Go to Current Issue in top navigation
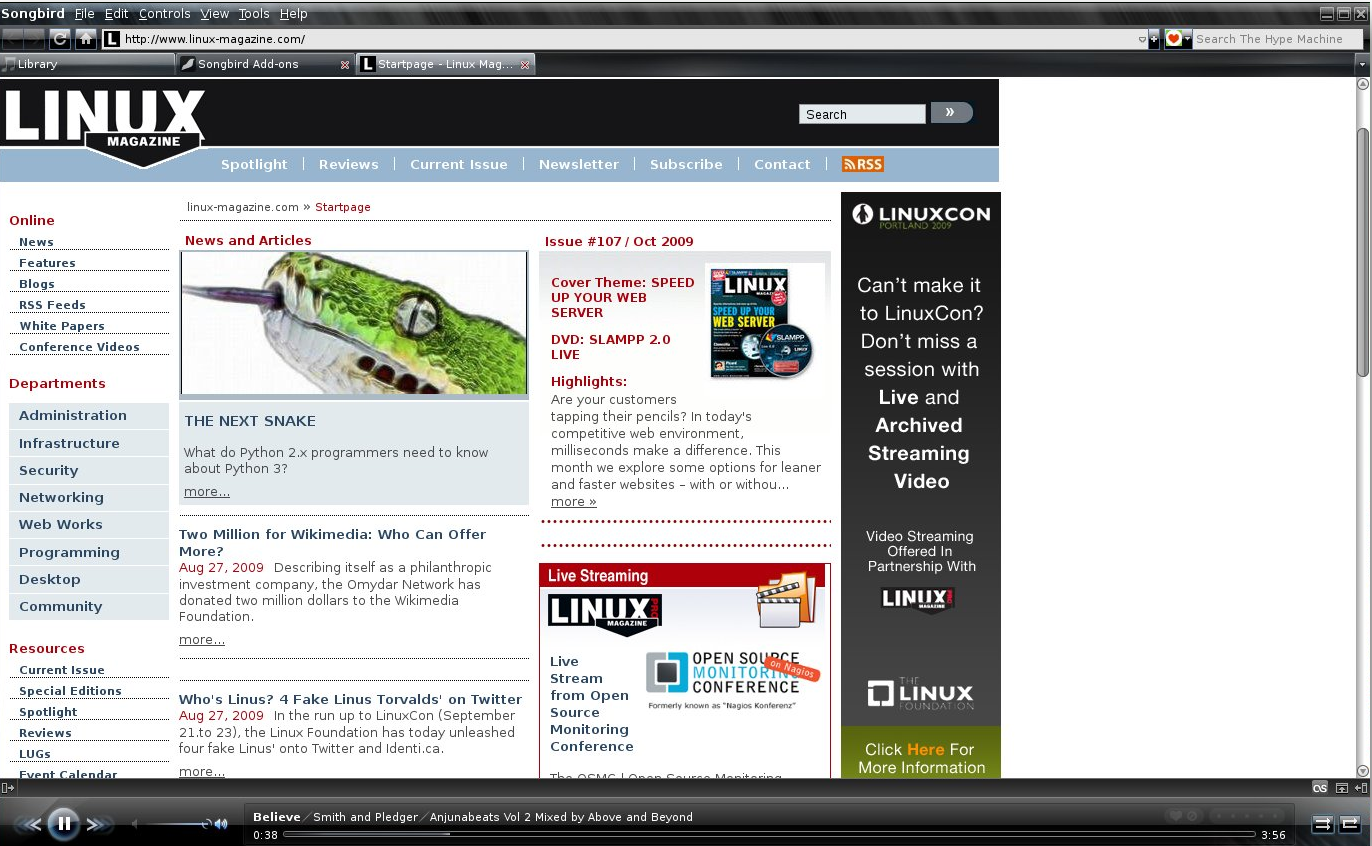 click(x=459, y=164)
